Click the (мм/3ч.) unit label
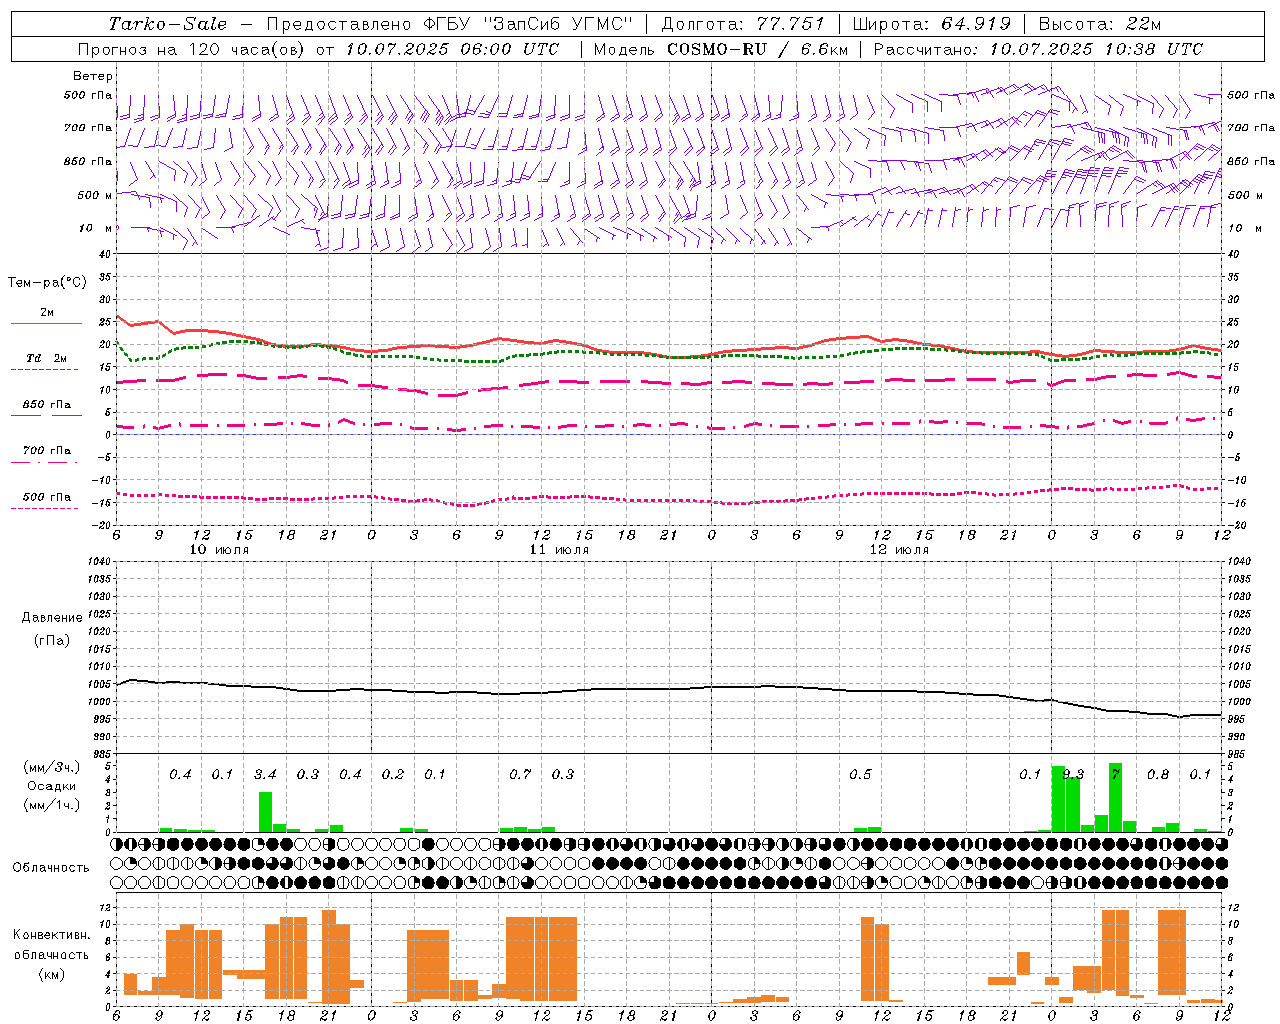 coord(51,767)
